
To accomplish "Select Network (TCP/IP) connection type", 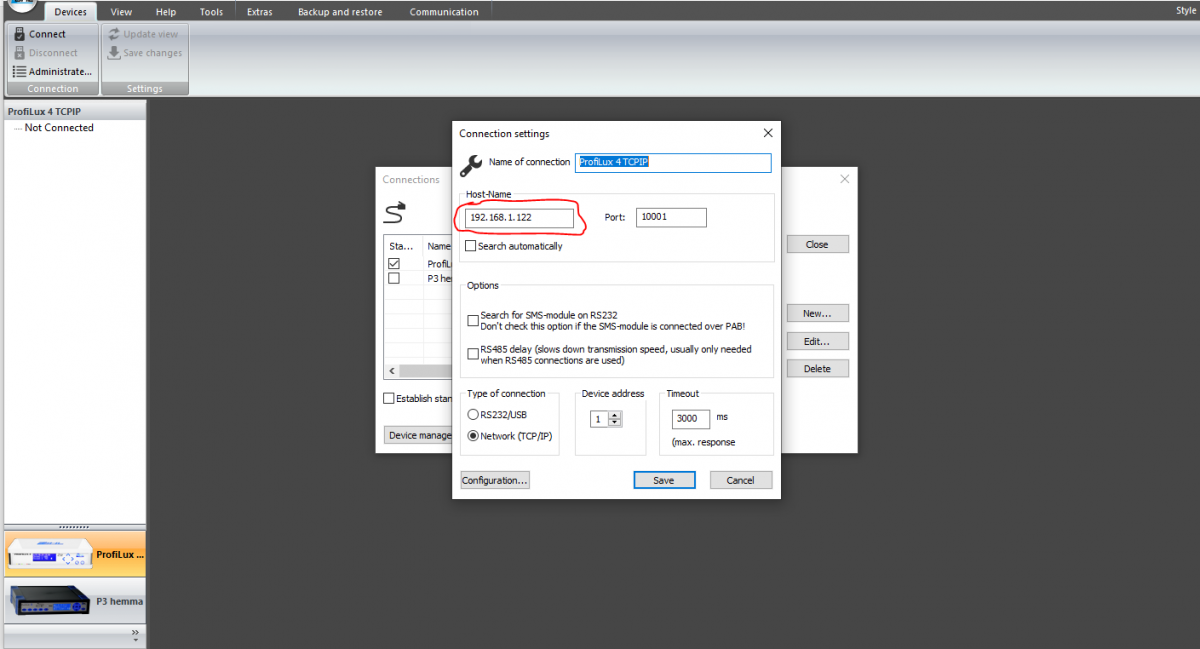I will pyautogui.click(x=473, y=436).
